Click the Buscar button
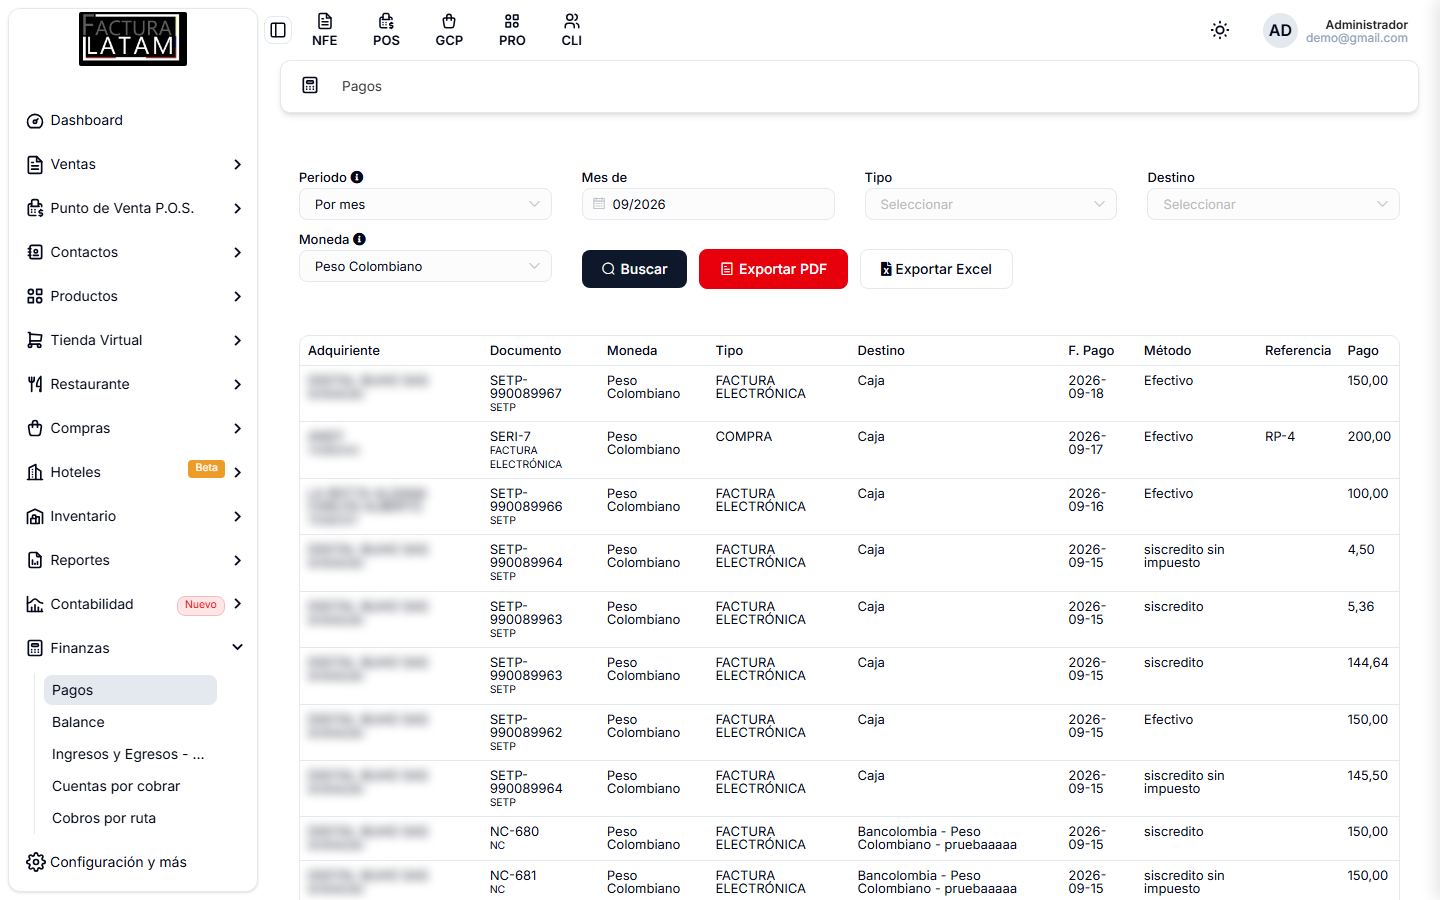1440x900 pixels. click(x=634, y=269)
